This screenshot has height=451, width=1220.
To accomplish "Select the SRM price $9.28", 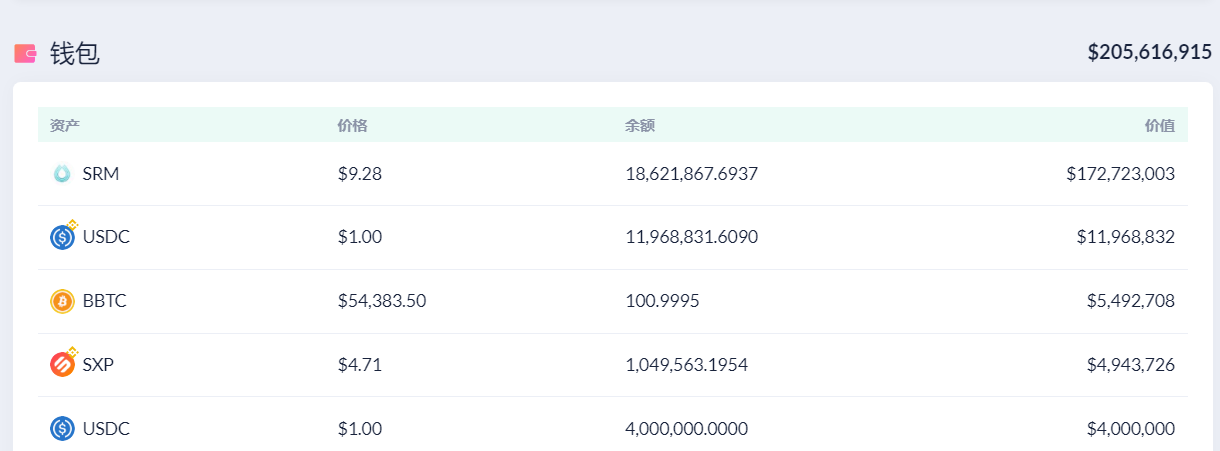I will (360, 174).
